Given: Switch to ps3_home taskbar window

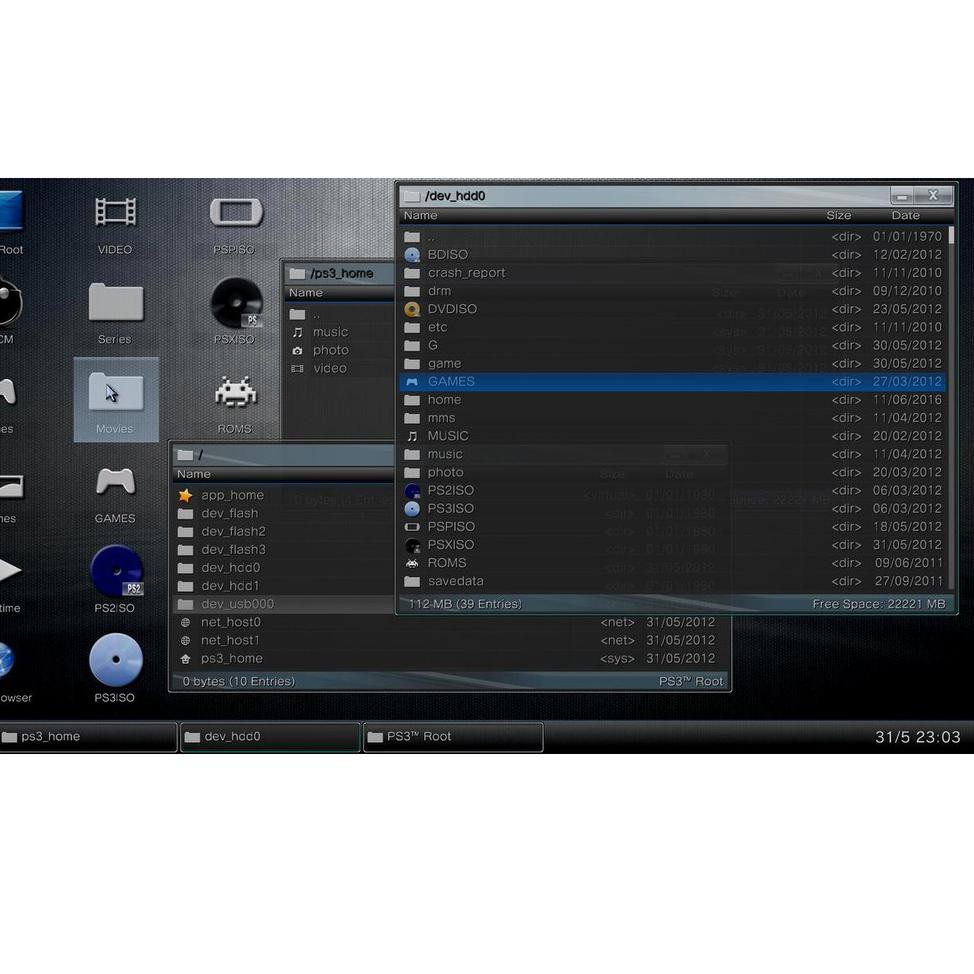Looking at the screenshot, I should tap(88, 737).
